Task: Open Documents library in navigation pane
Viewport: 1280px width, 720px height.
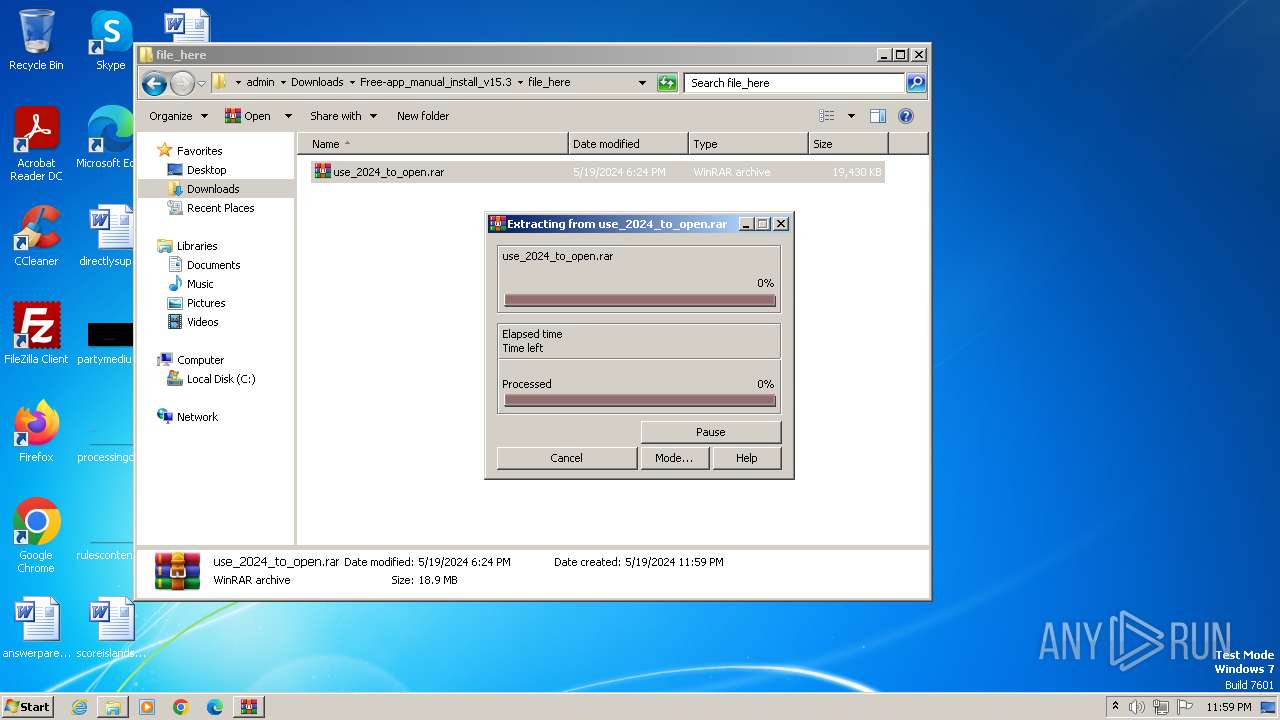Action: tap(213, 265)
